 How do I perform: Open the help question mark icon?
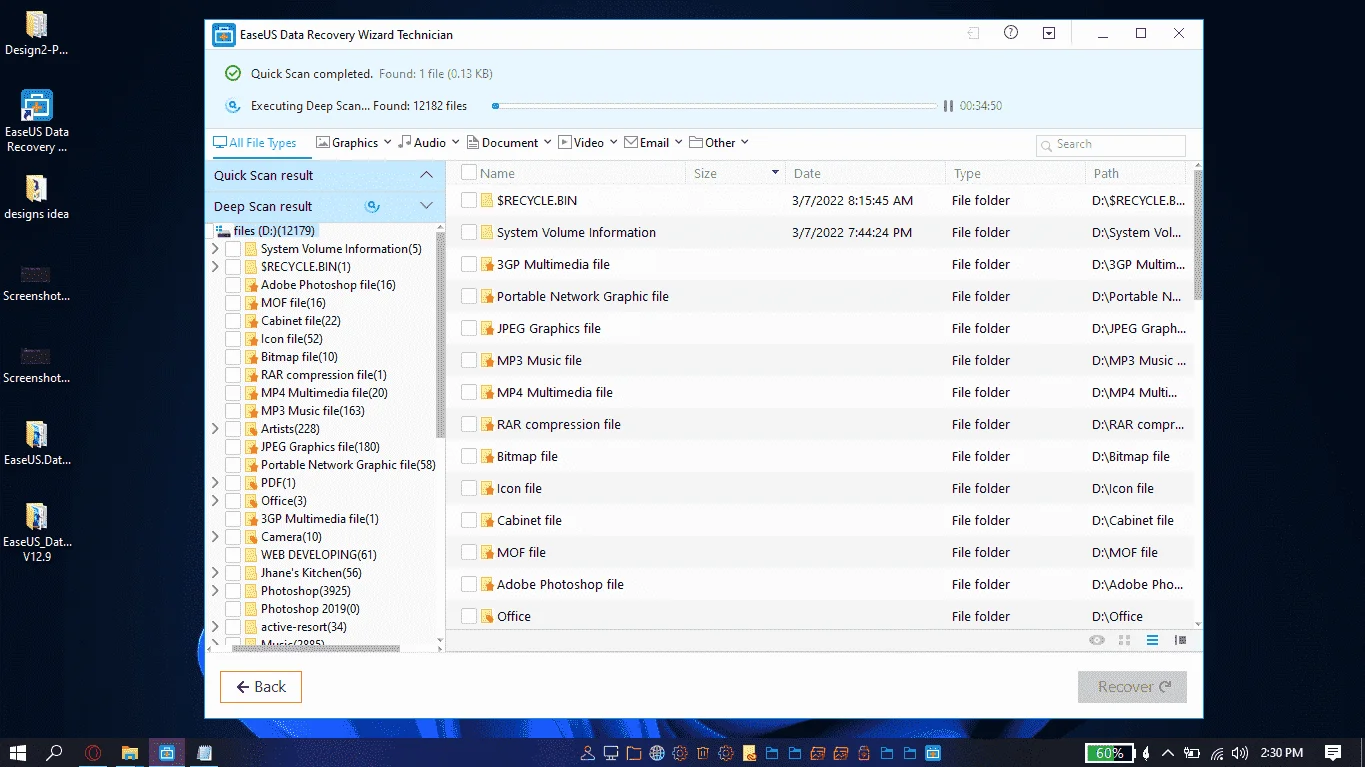point(1011,33)
